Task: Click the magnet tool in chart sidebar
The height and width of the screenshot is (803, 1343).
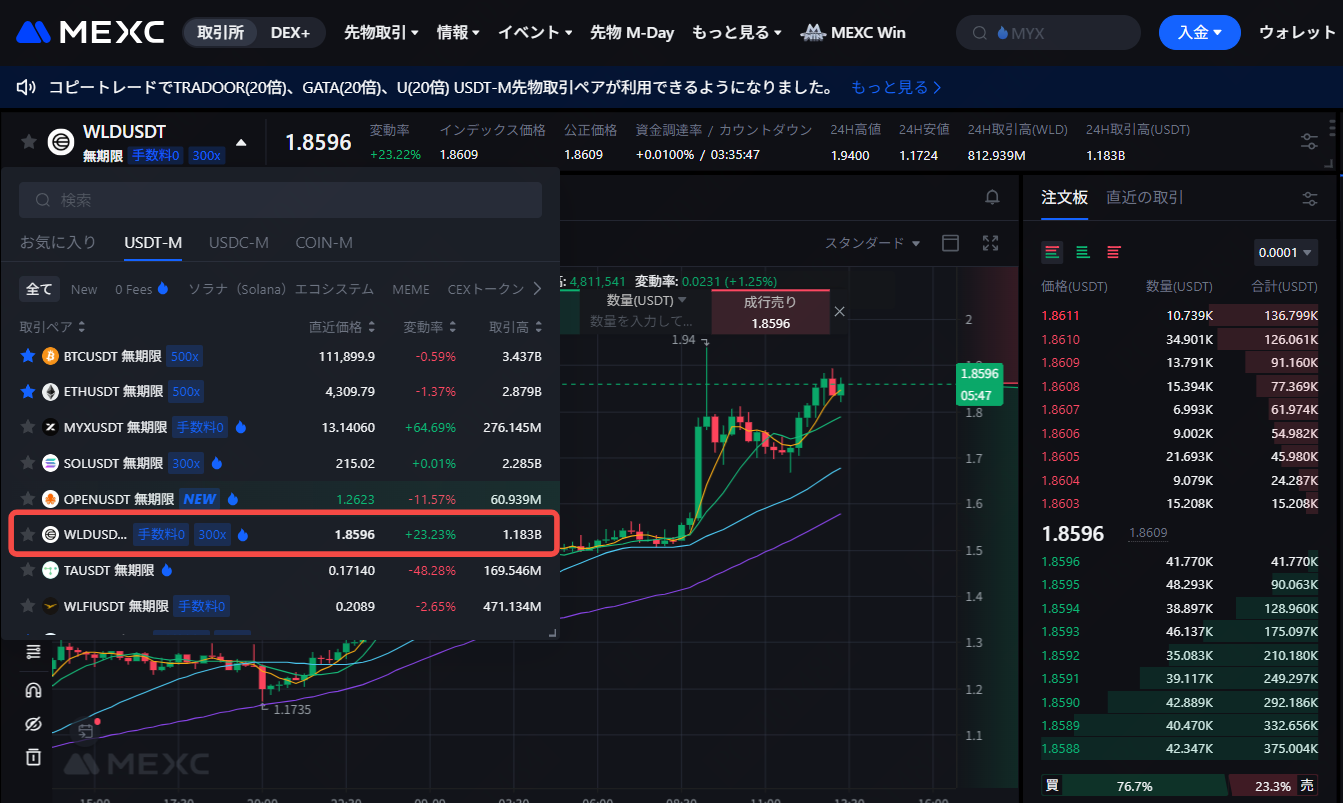Action: (33, 690)
